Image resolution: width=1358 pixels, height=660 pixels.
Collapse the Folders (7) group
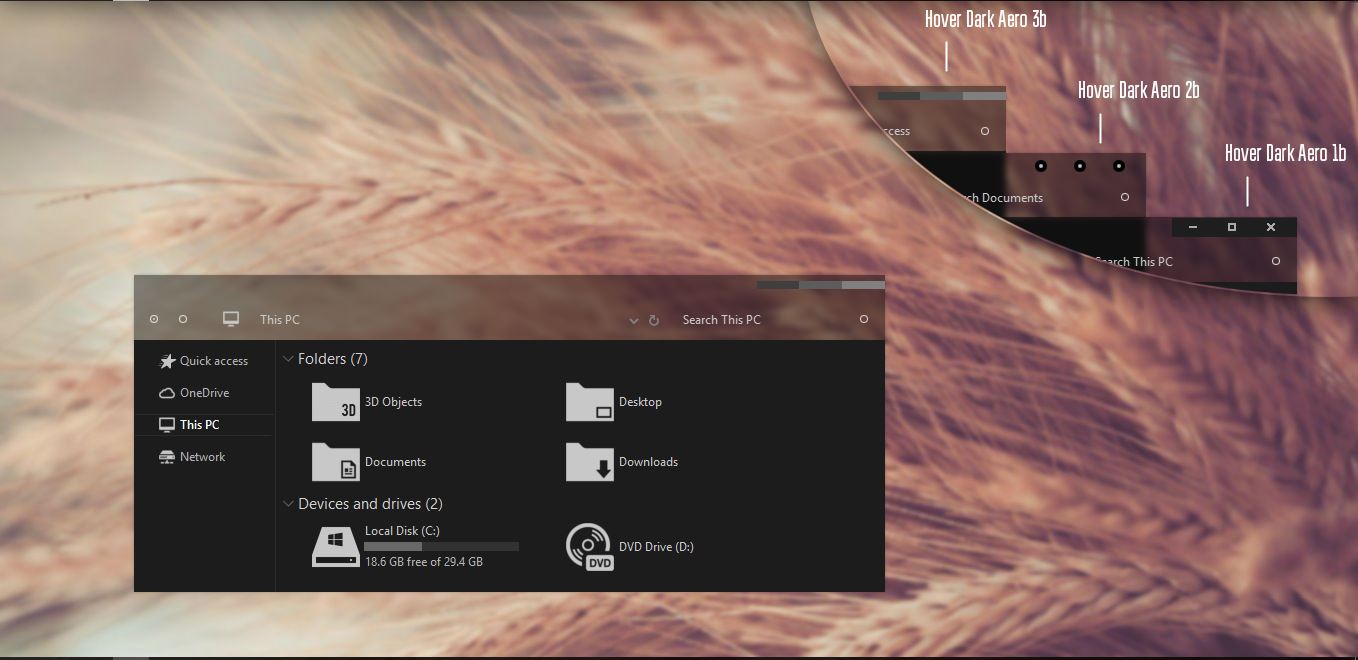(289, 359)
